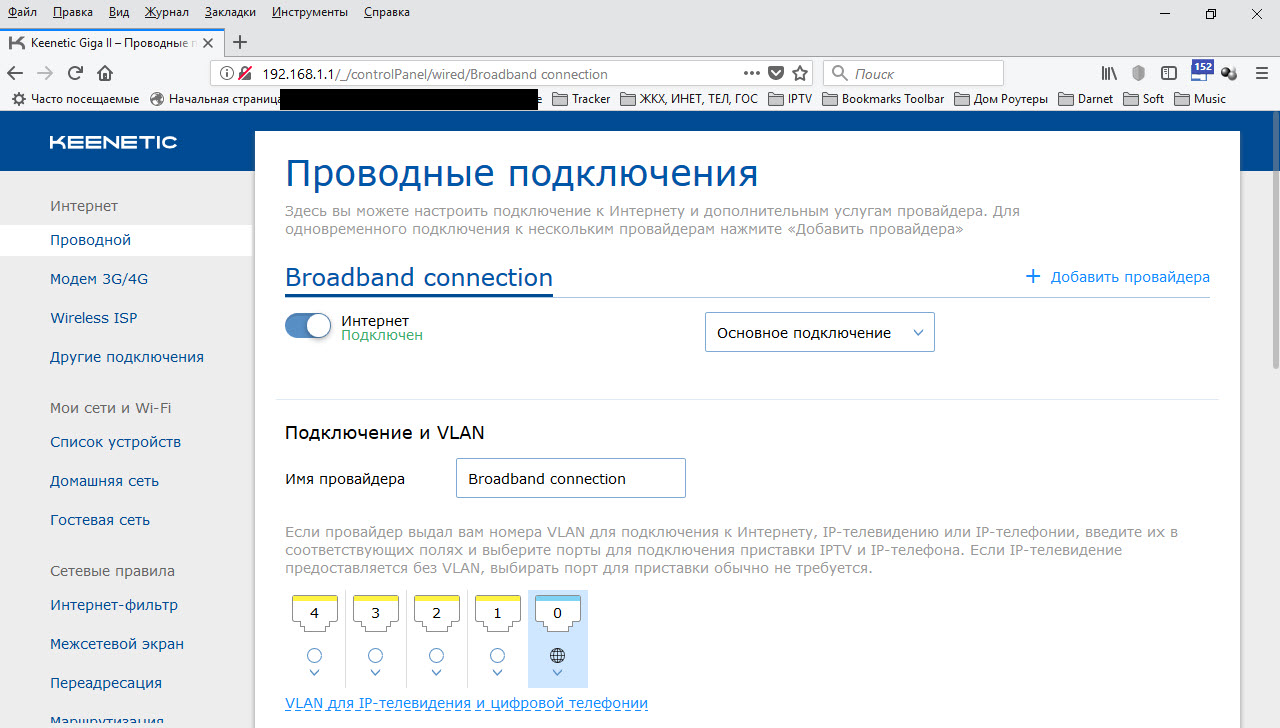Image resolution: width=1280 pixels, height=728 pixels.
Task: Bookmark this page with the star icon
Action: click(x=800, y=73)
